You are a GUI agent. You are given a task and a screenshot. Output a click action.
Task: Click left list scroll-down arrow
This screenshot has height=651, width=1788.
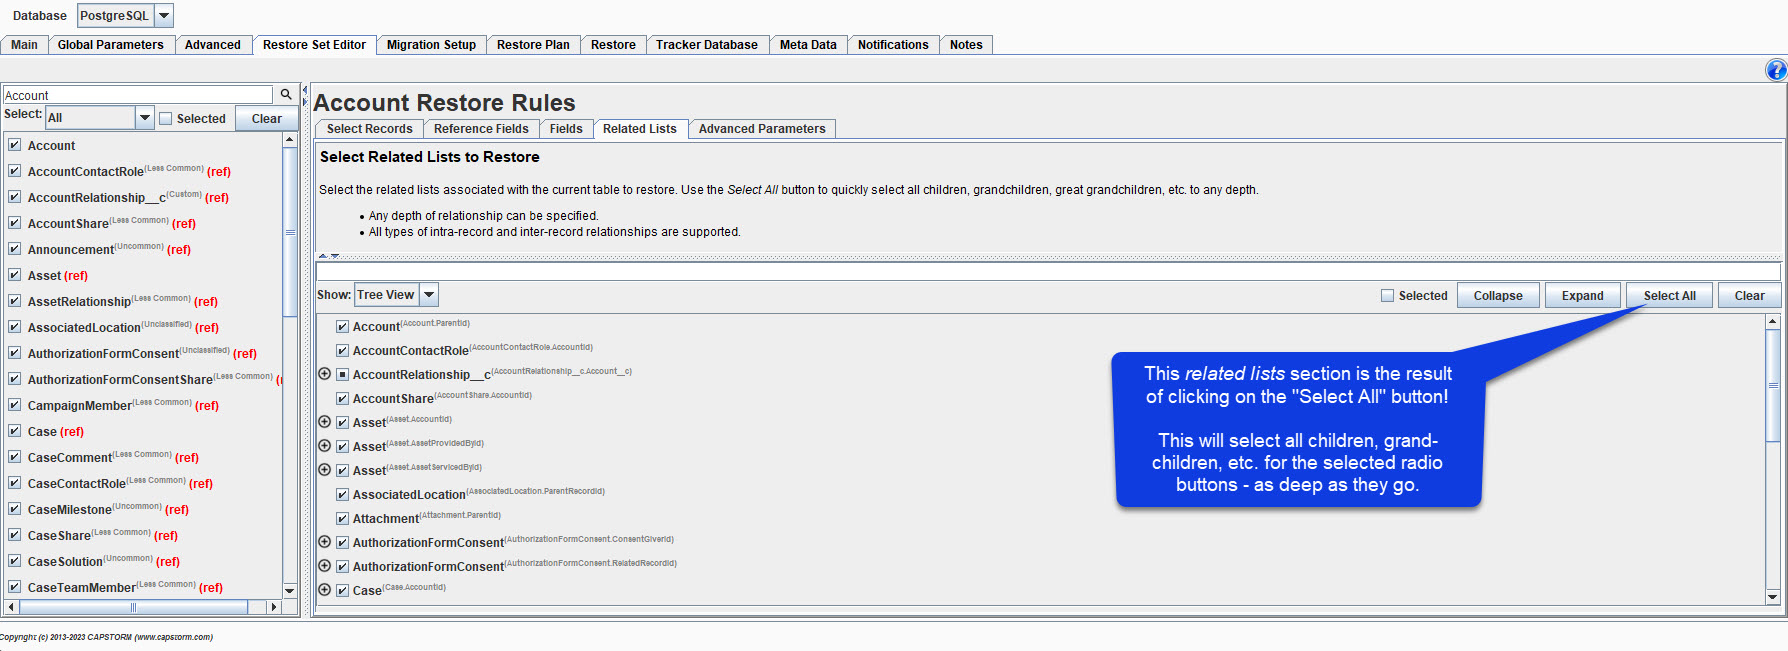pos(290,590)
